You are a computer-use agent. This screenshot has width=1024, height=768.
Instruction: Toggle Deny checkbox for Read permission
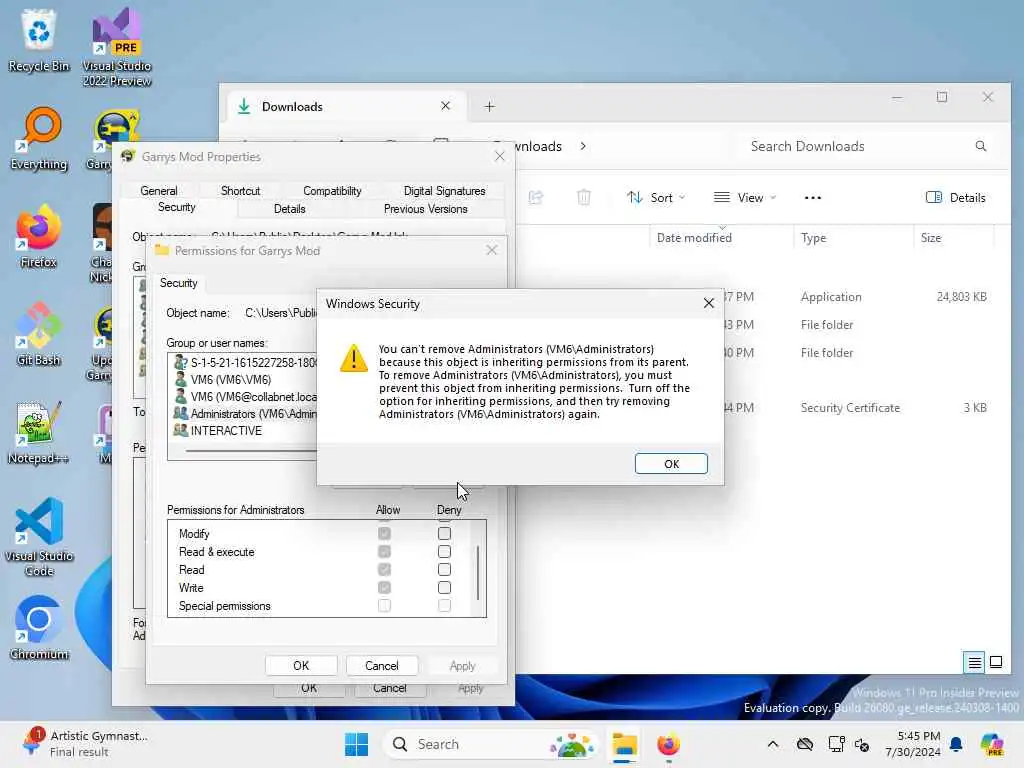(444, 569)
